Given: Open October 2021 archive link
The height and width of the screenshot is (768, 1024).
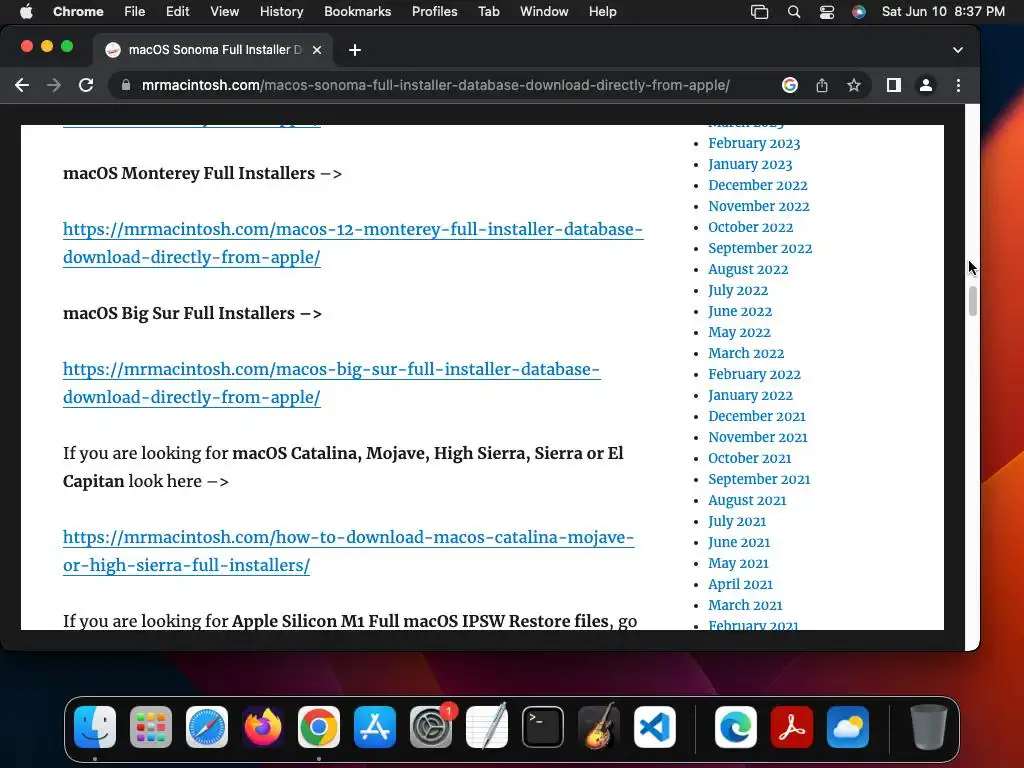Looking at the screenshot, I should pyautogui.click(x=750, y=458).
